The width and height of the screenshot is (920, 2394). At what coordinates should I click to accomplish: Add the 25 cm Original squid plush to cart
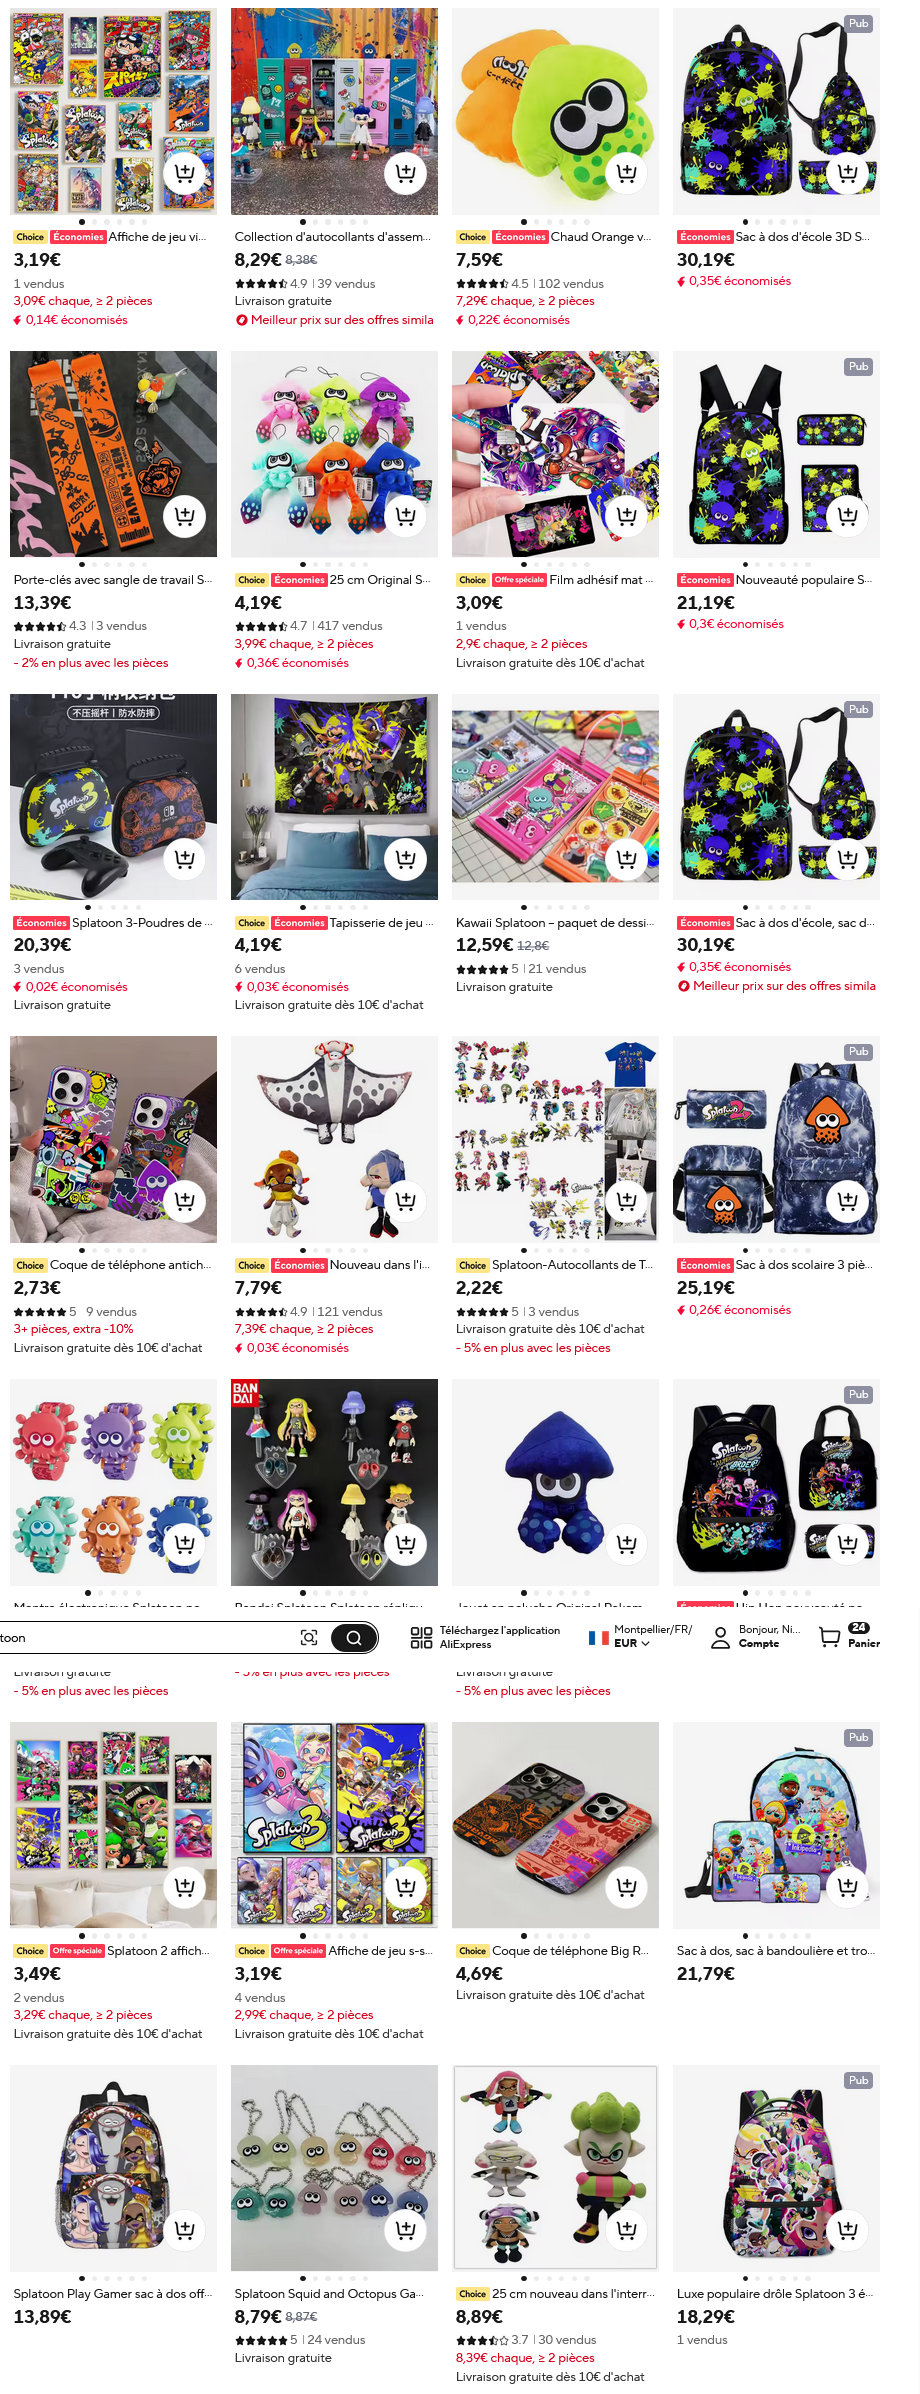point(406,516)
